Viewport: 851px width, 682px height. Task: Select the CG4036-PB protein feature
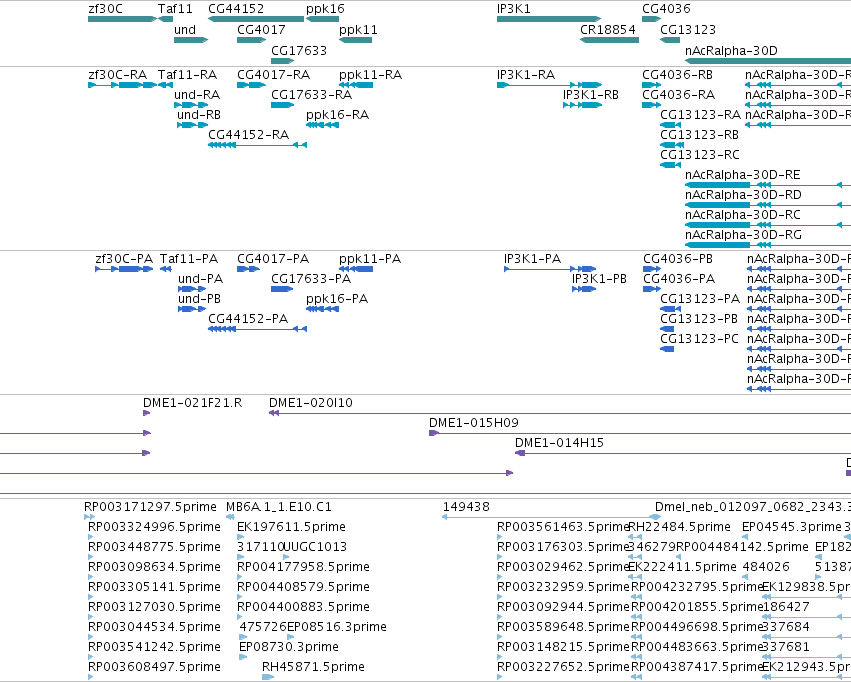(x=652, y=269)
